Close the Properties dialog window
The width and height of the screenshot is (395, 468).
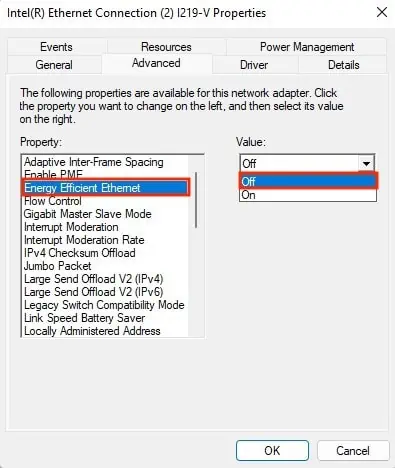pos(382,13)
